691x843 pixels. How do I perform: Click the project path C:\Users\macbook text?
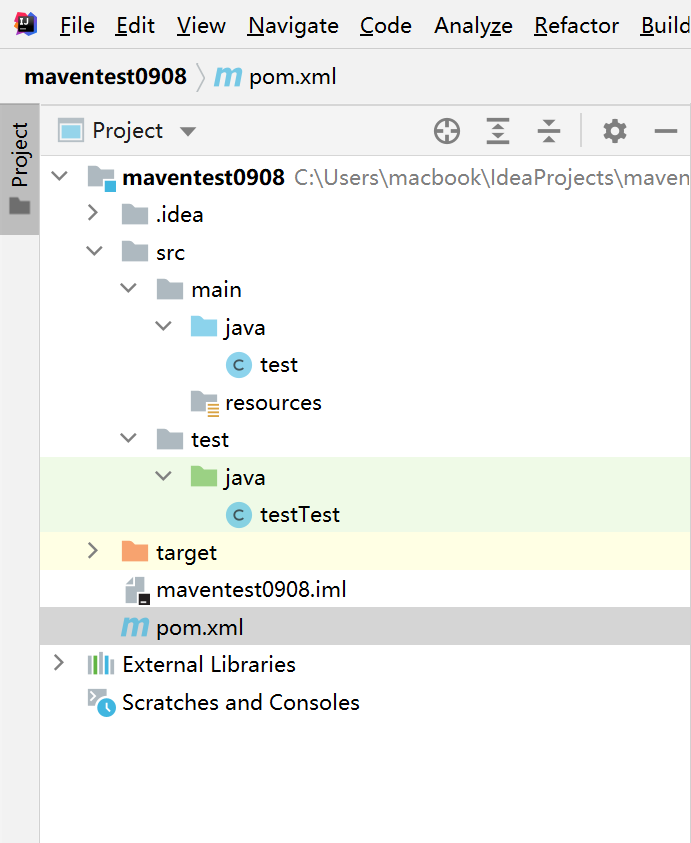491,178
